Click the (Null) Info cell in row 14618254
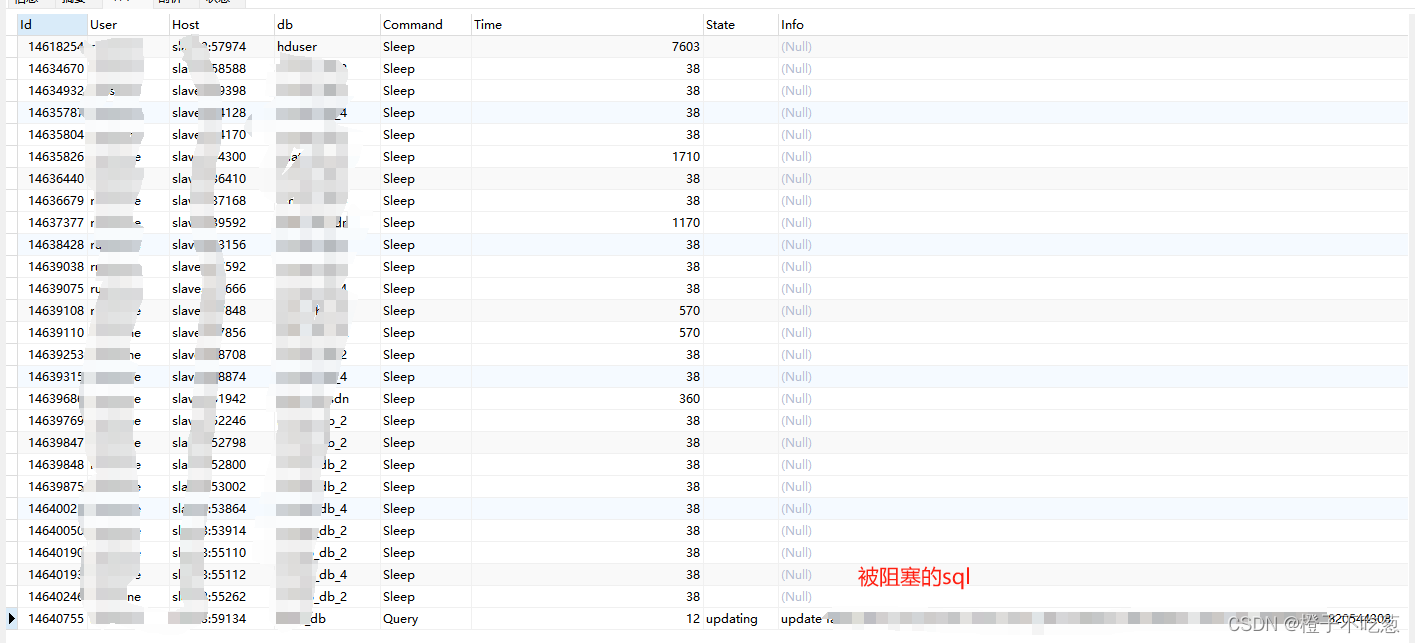Image resolution: width=1415 pixels, height=643 pixels. pyautogui.click(x=796, y=47)
